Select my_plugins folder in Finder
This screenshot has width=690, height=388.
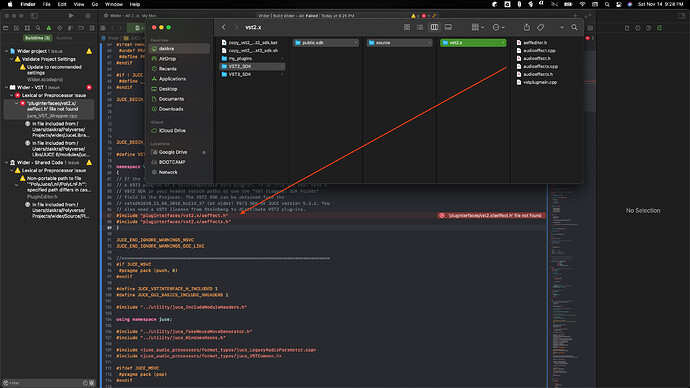coord(252,59)
